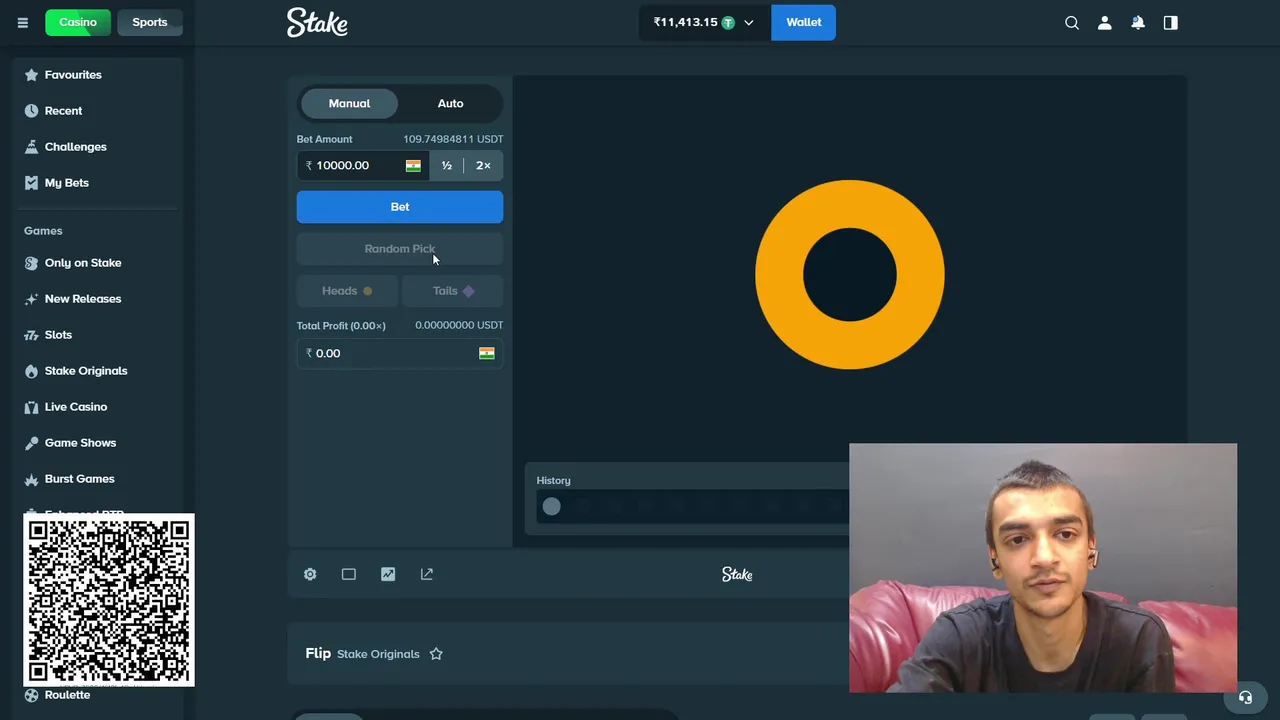Focus the Bet Amount input field
1280x720 pixels.
click(x=363, y=166)
